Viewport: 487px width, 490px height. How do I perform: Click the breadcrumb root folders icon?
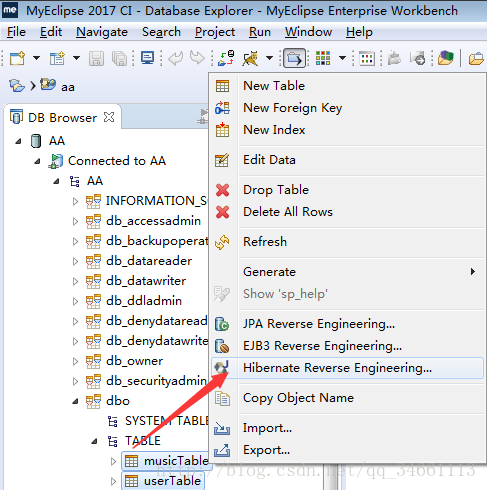click(17, 86)
